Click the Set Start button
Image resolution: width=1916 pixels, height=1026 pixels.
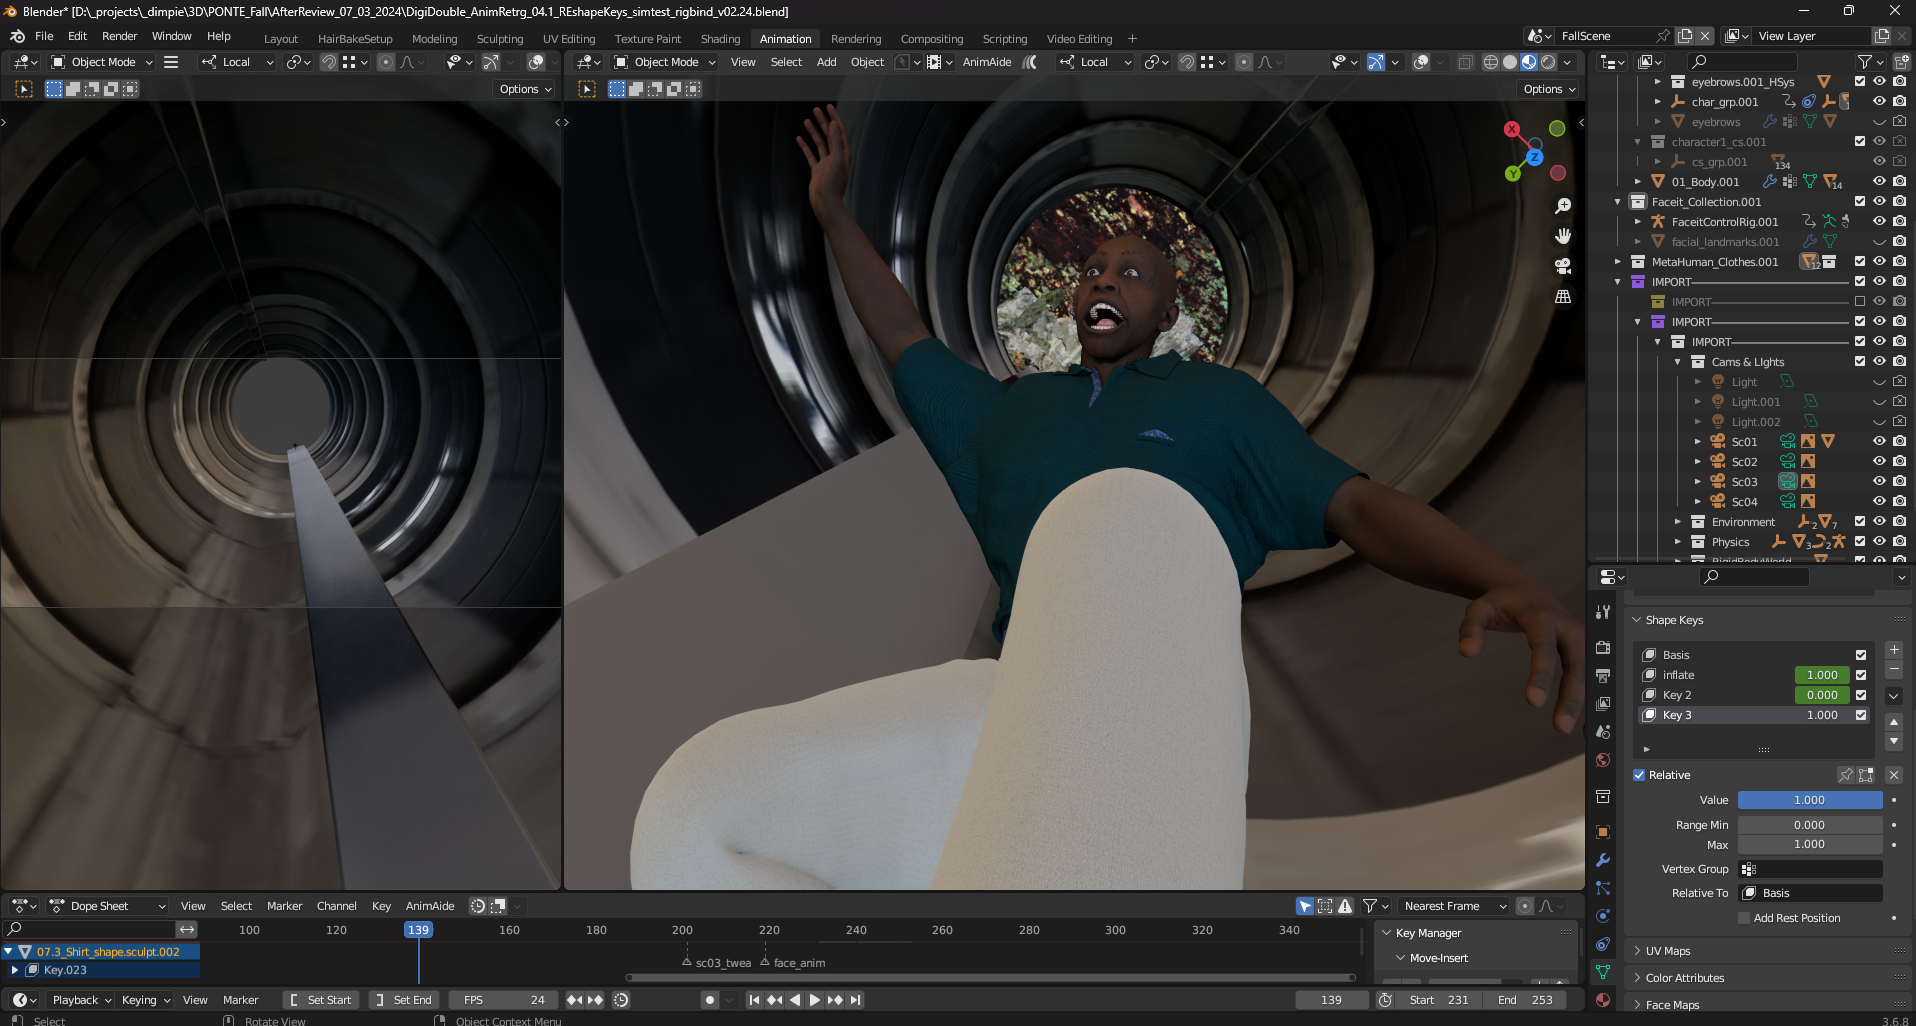coord(321,1000)
